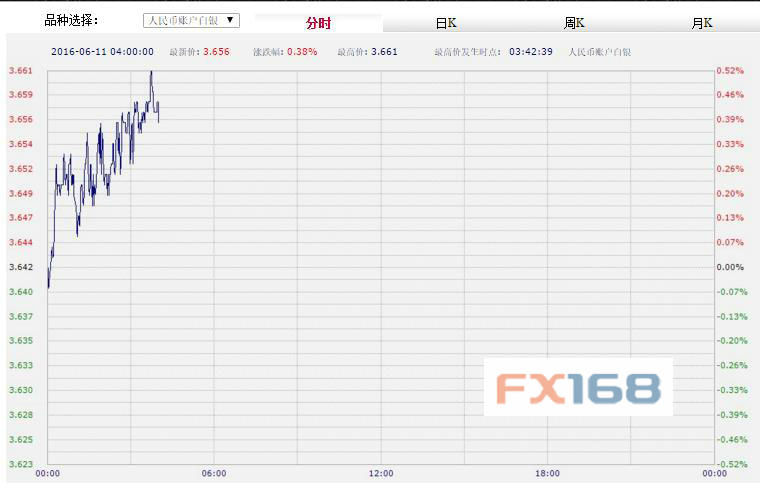
Task: Click the 人民币账户白银 label in info bar
Action: pyautogui.click(x=600, y=52)
